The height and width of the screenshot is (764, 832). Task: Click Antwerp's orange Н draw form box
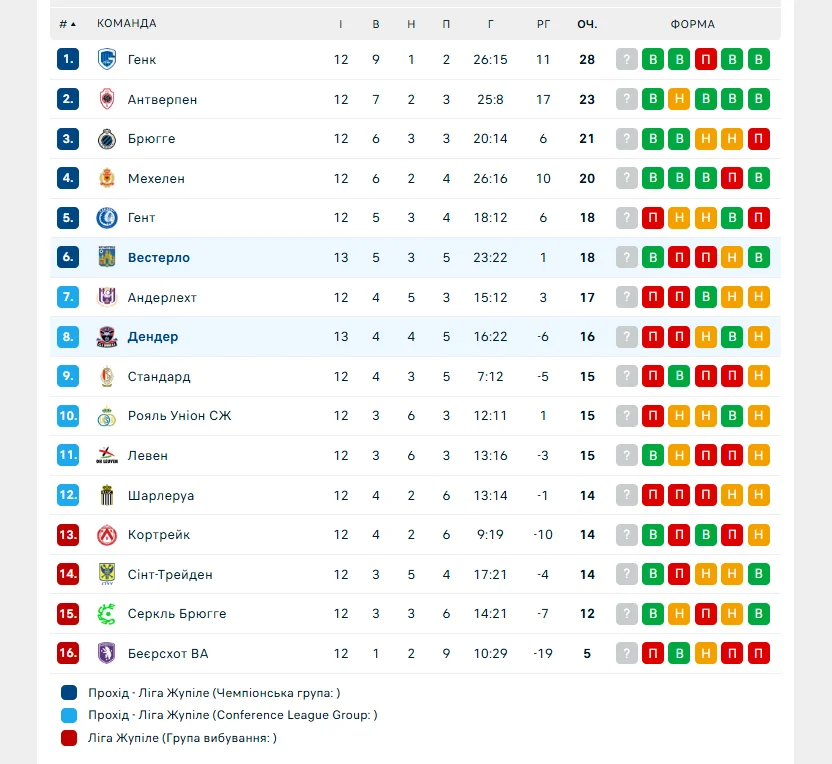pyautogui.click(x=680, y=99)
